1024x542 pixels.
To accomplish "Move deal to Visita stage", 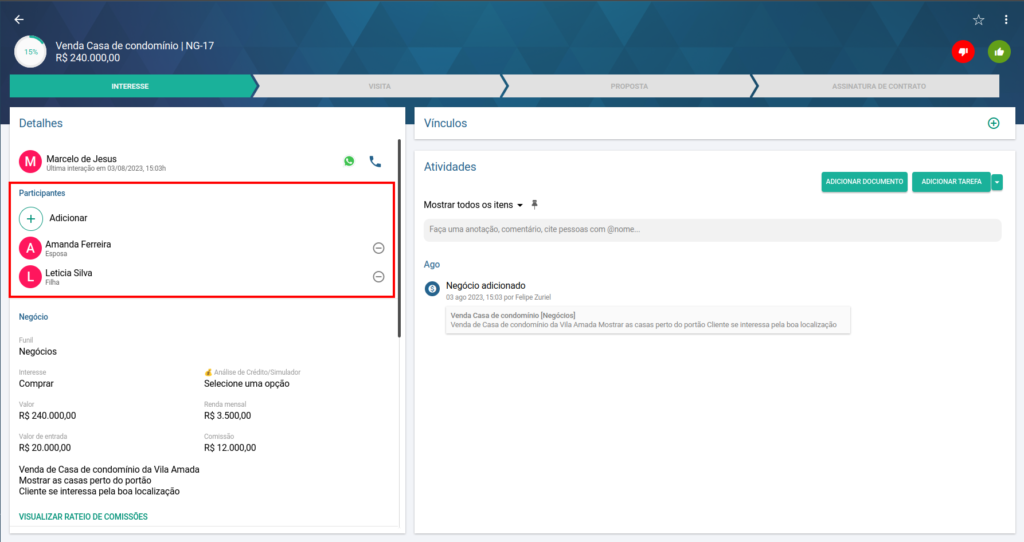I will [x=379, y=86].
